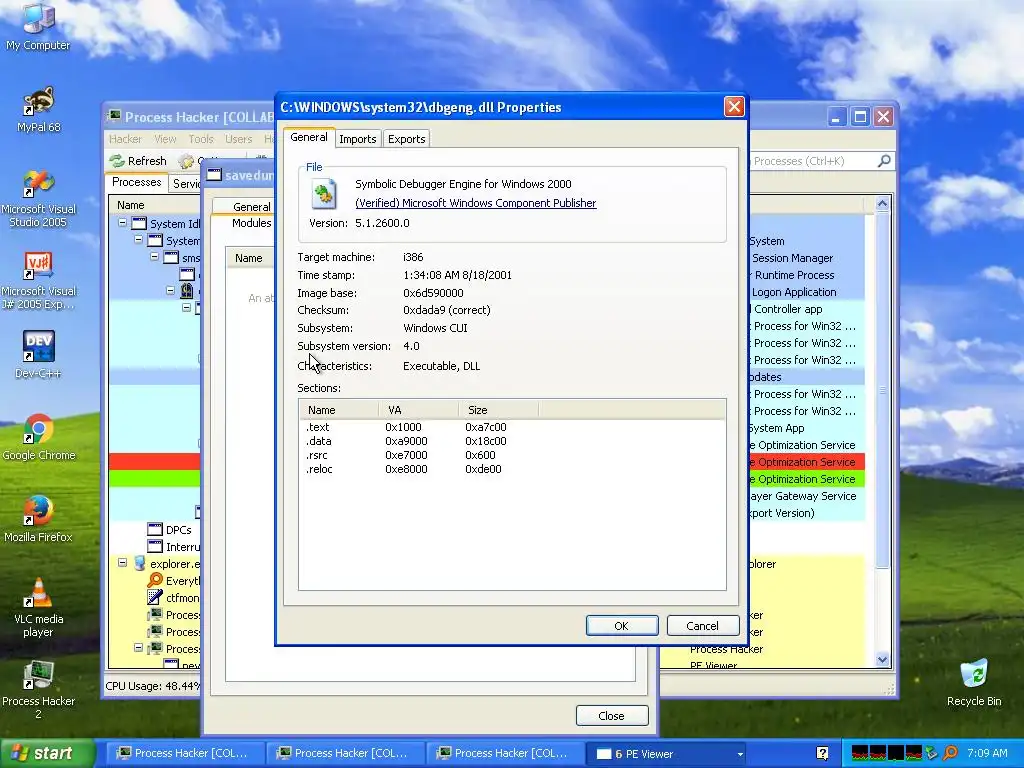Open Microsoft Visual J# 2005 Express shortcut

38,280
